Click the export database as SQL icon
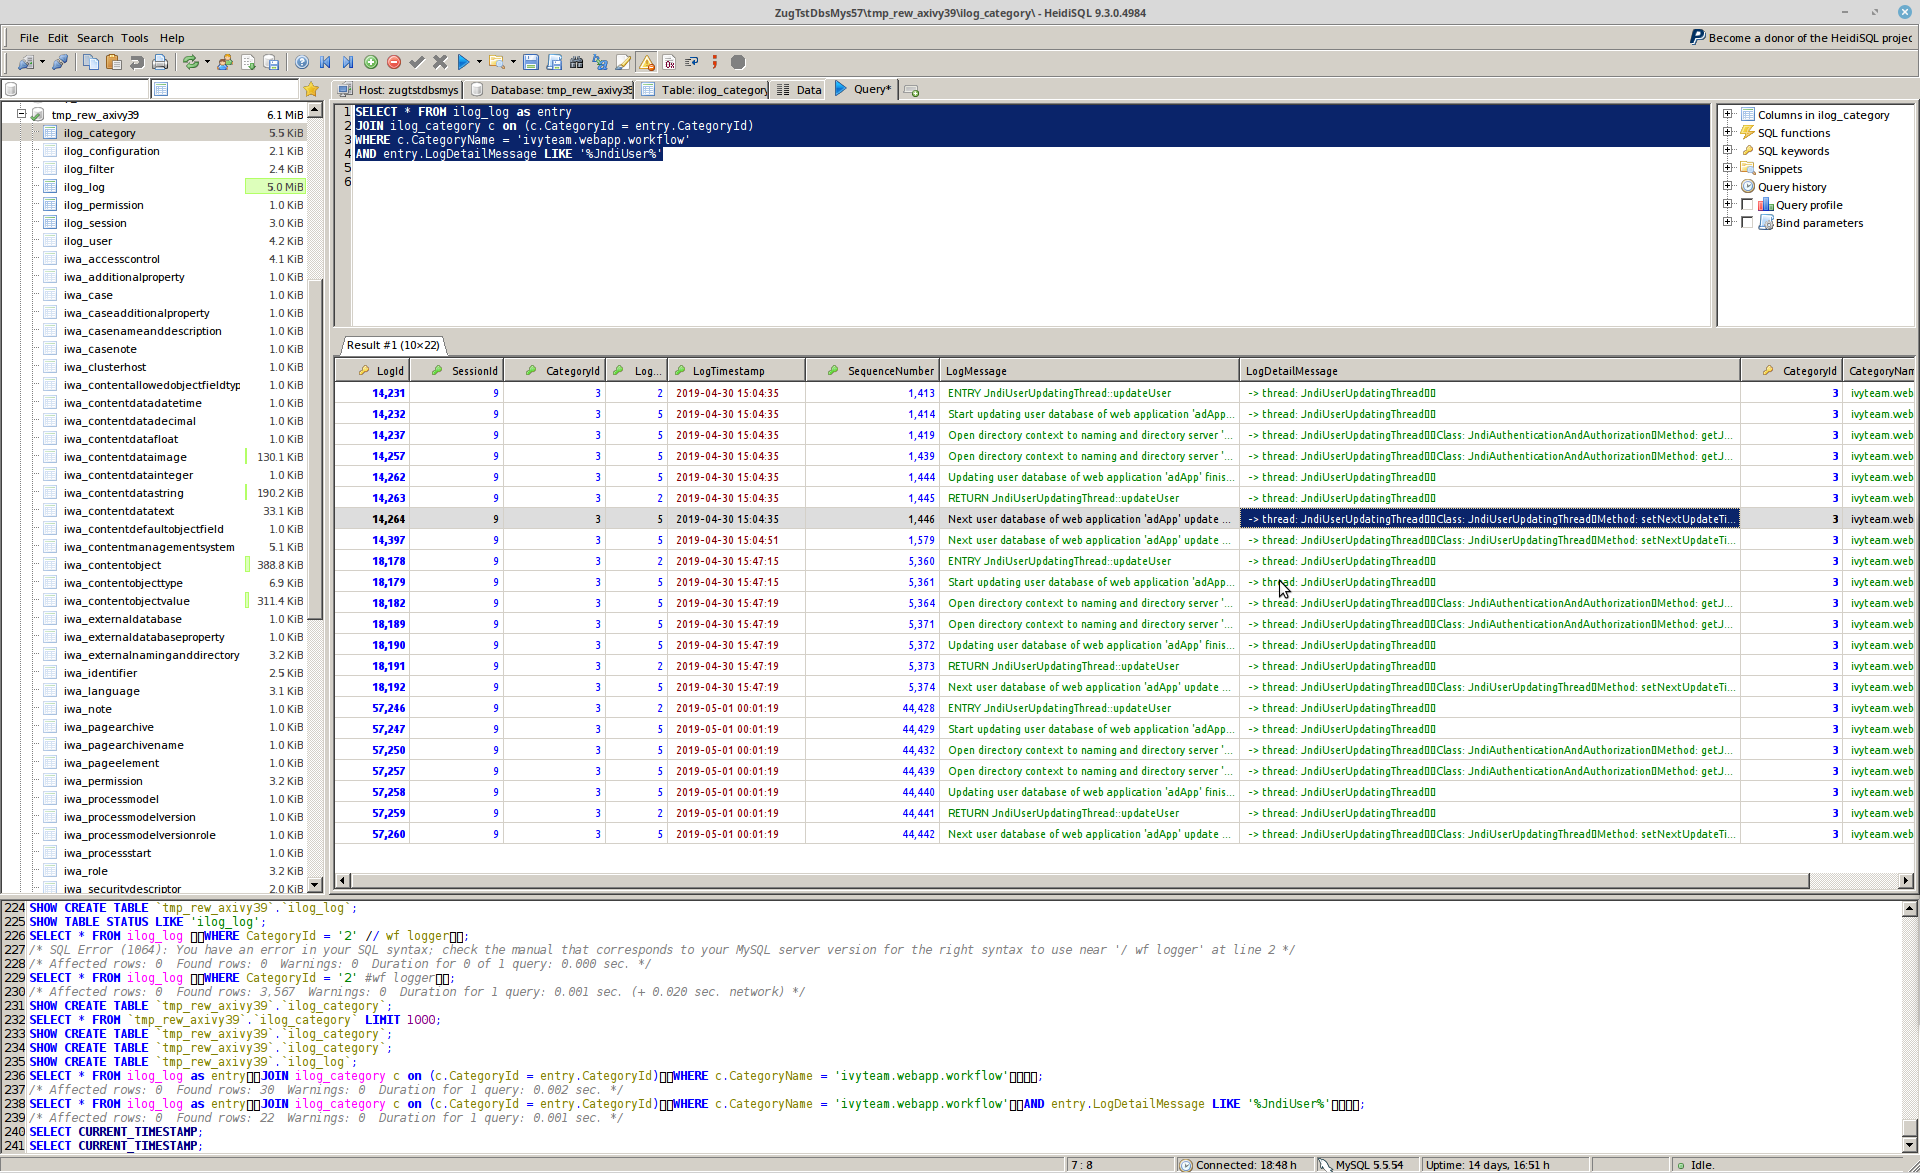Screen dimensions: 1920x1173 (271, 62)
